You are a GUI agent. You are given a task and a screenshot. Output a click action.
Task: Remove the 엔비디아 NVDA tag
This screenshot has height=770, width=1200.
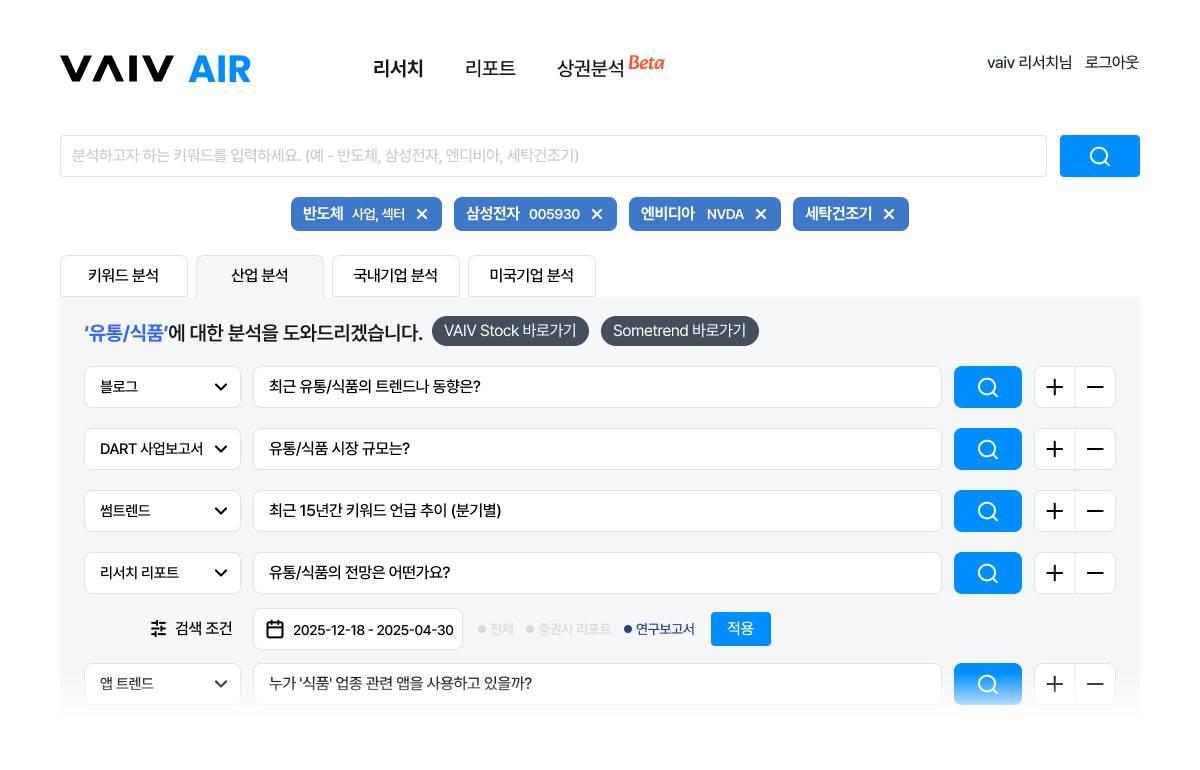[761, 214]
